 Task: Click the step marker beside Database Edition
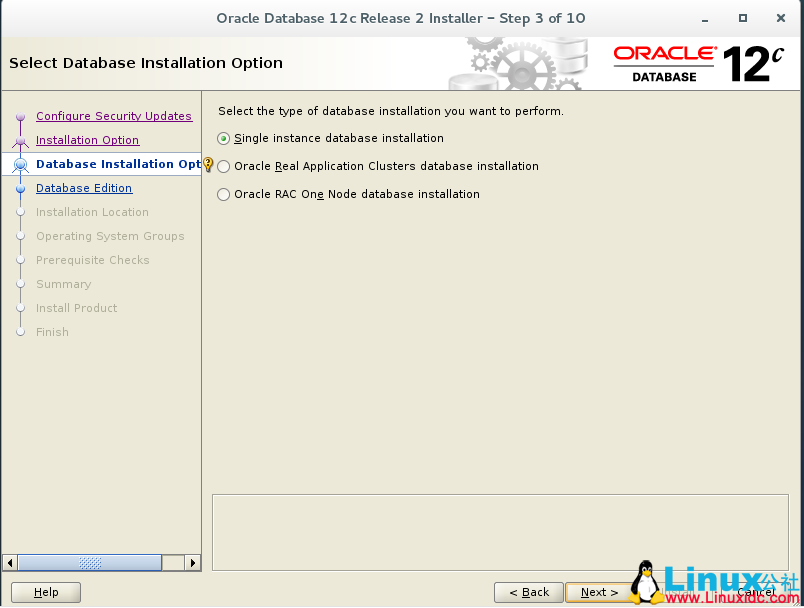[20, 188]
